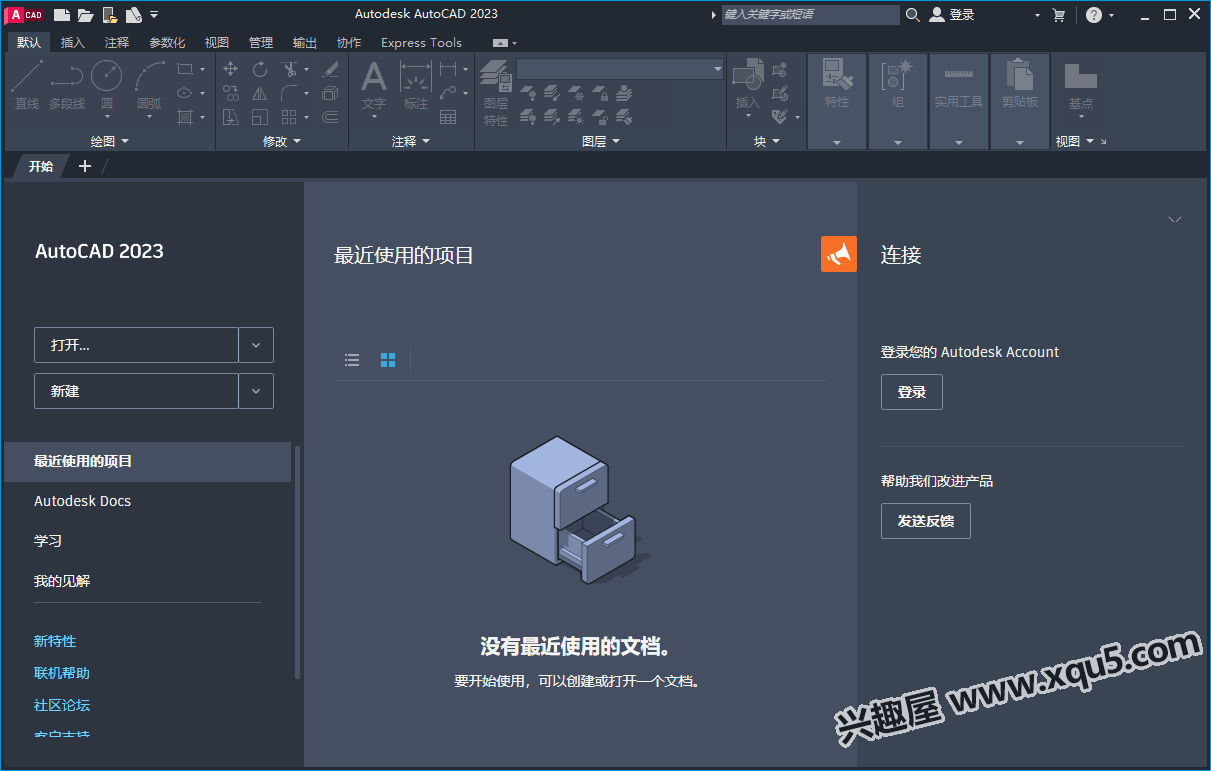Expand the 特性 panel
The image size is (1211, 771).
(x=837, y=143)
